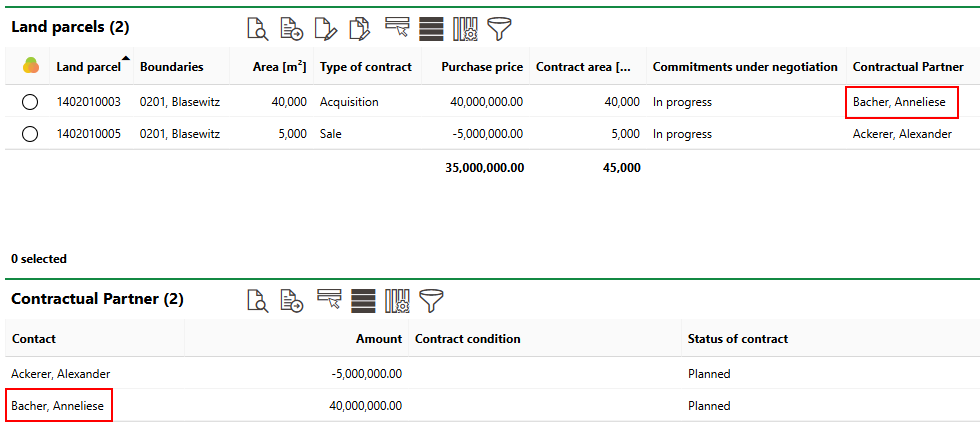This screenshot has height=431, width=980.
Task: Sort by the truncated Contract area column header
Action: coord(583,67)
